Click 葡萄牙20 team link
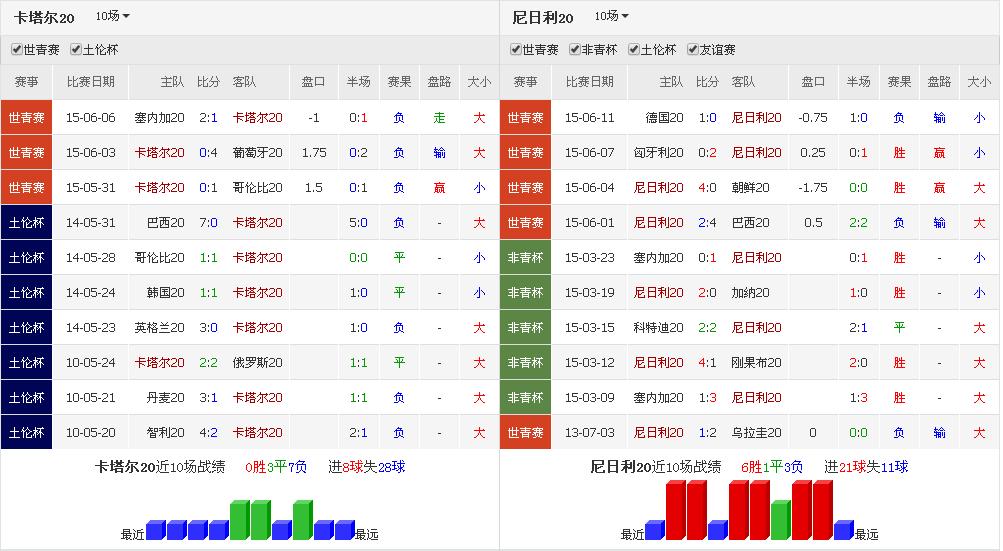 point(257,153)
